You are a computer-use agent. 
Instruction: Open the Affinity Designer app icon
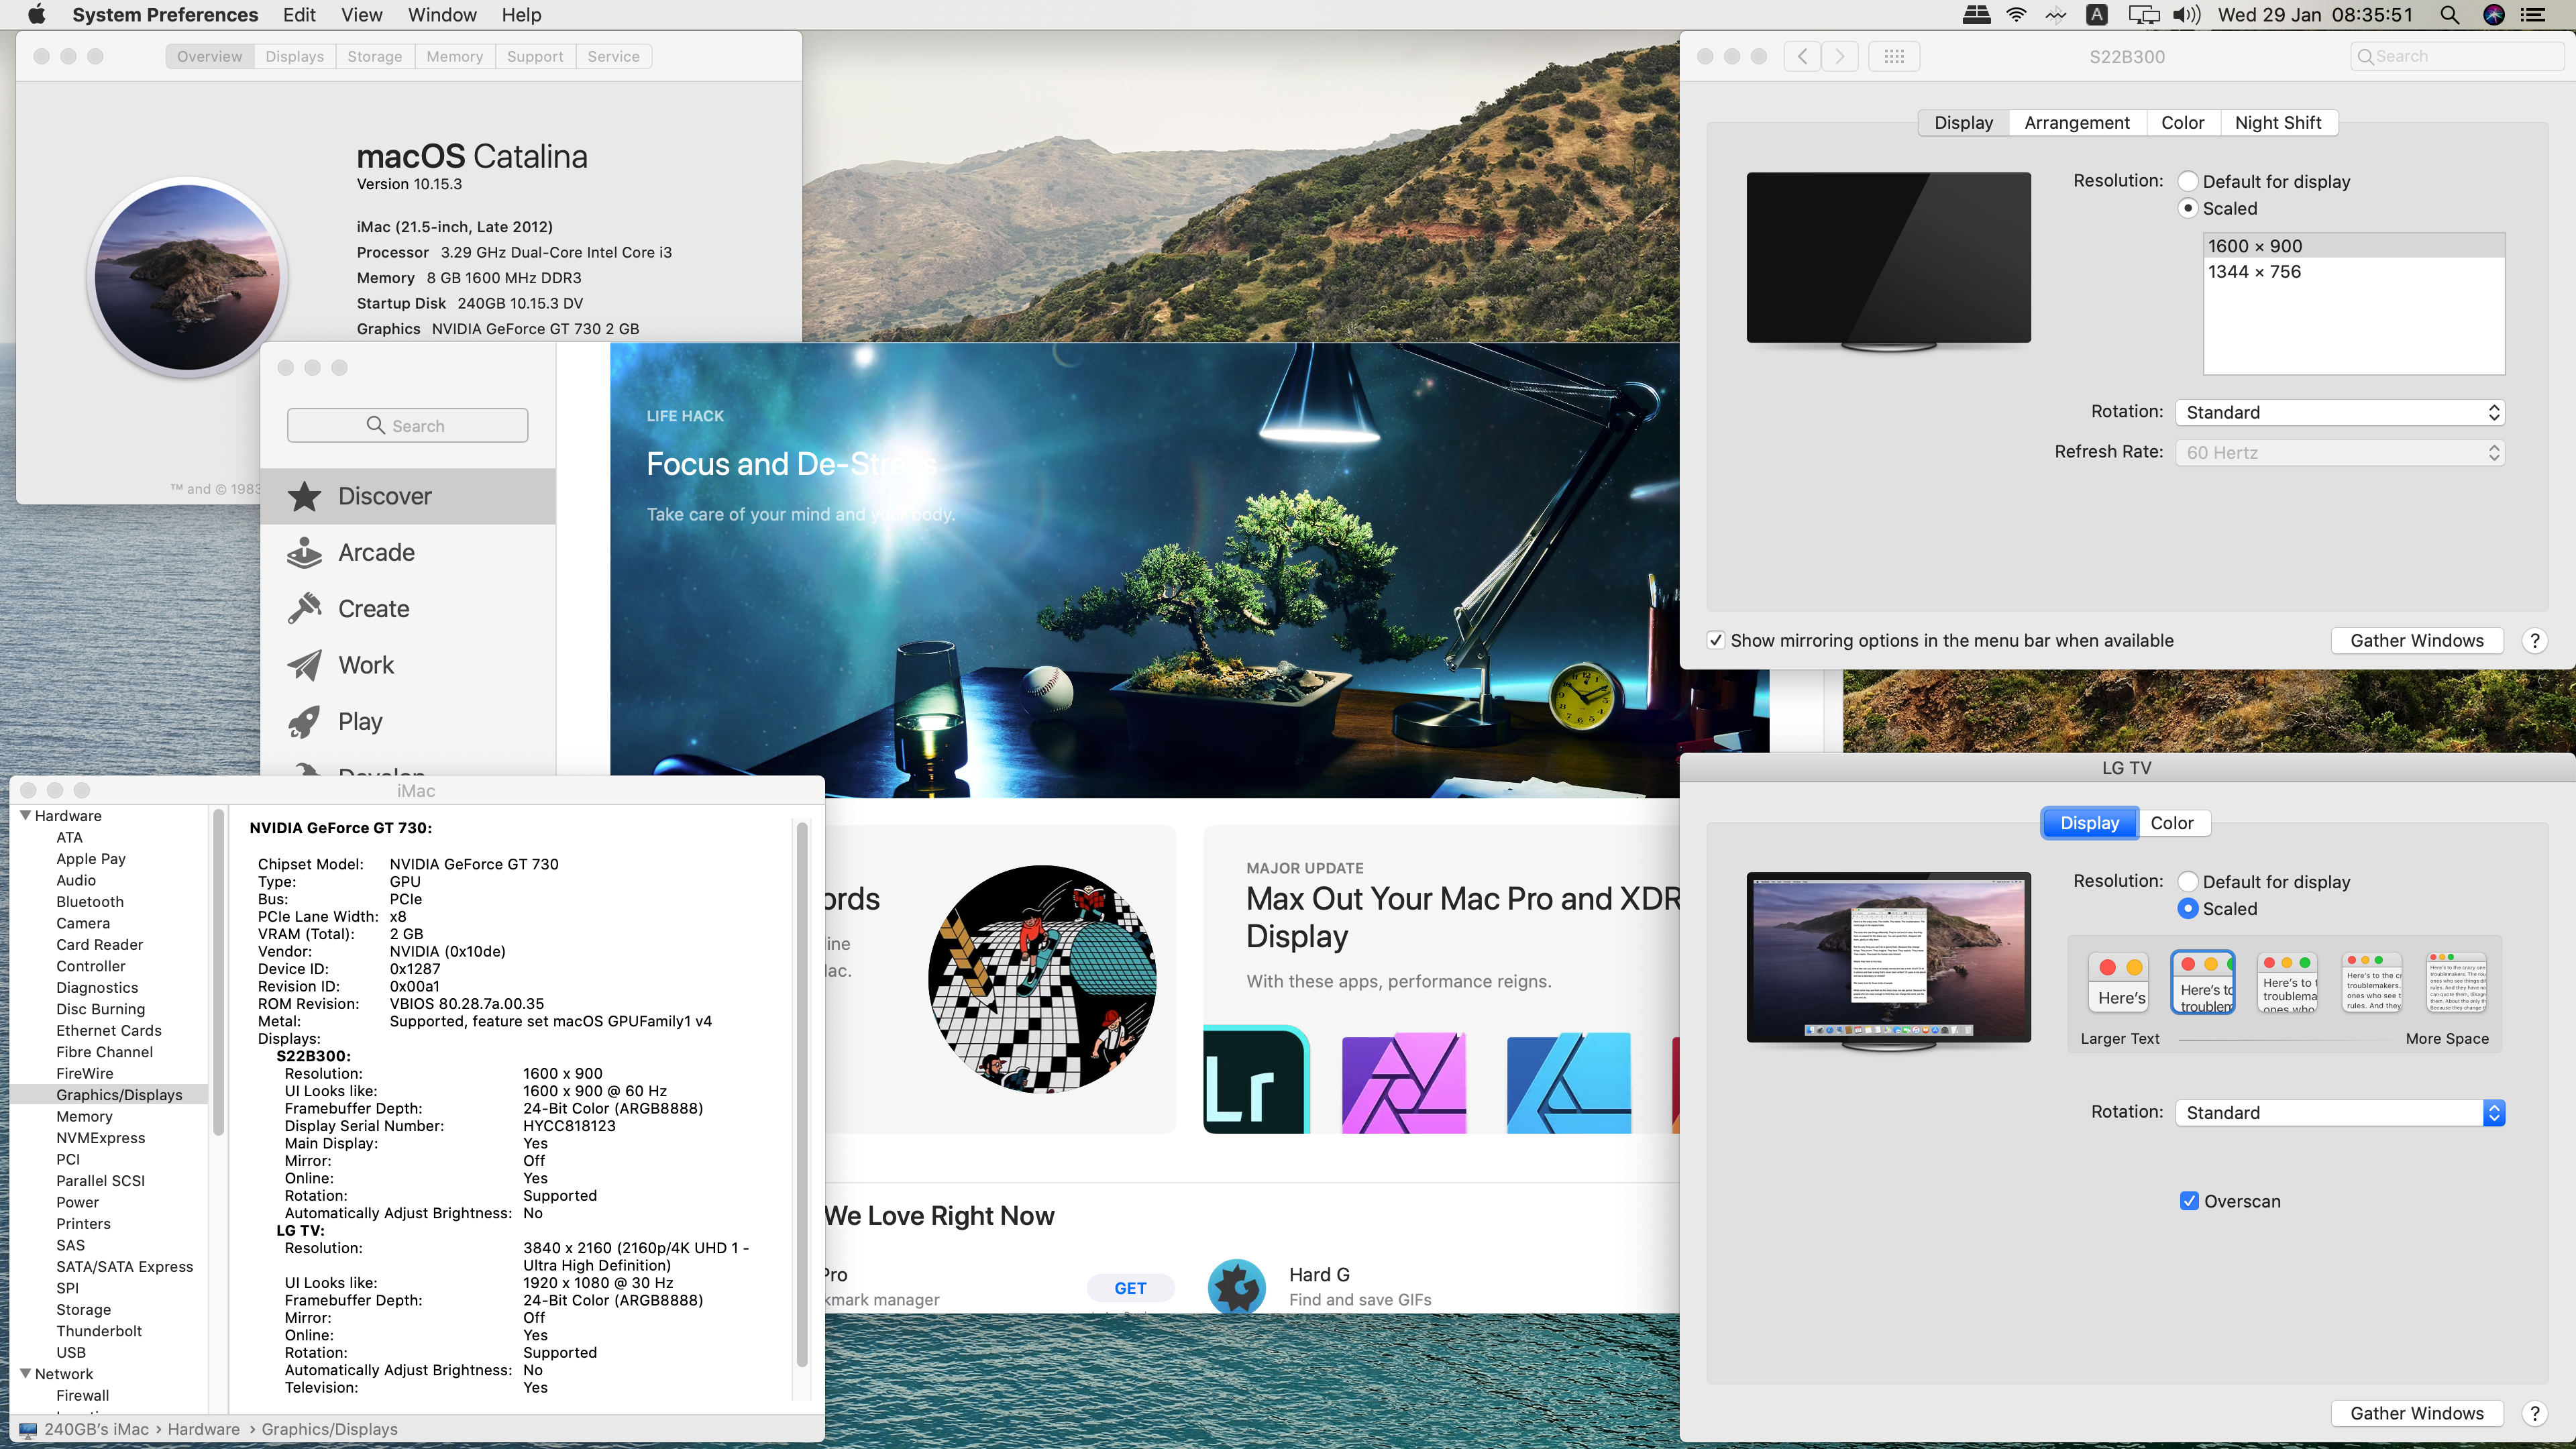coord(1569,1082)
